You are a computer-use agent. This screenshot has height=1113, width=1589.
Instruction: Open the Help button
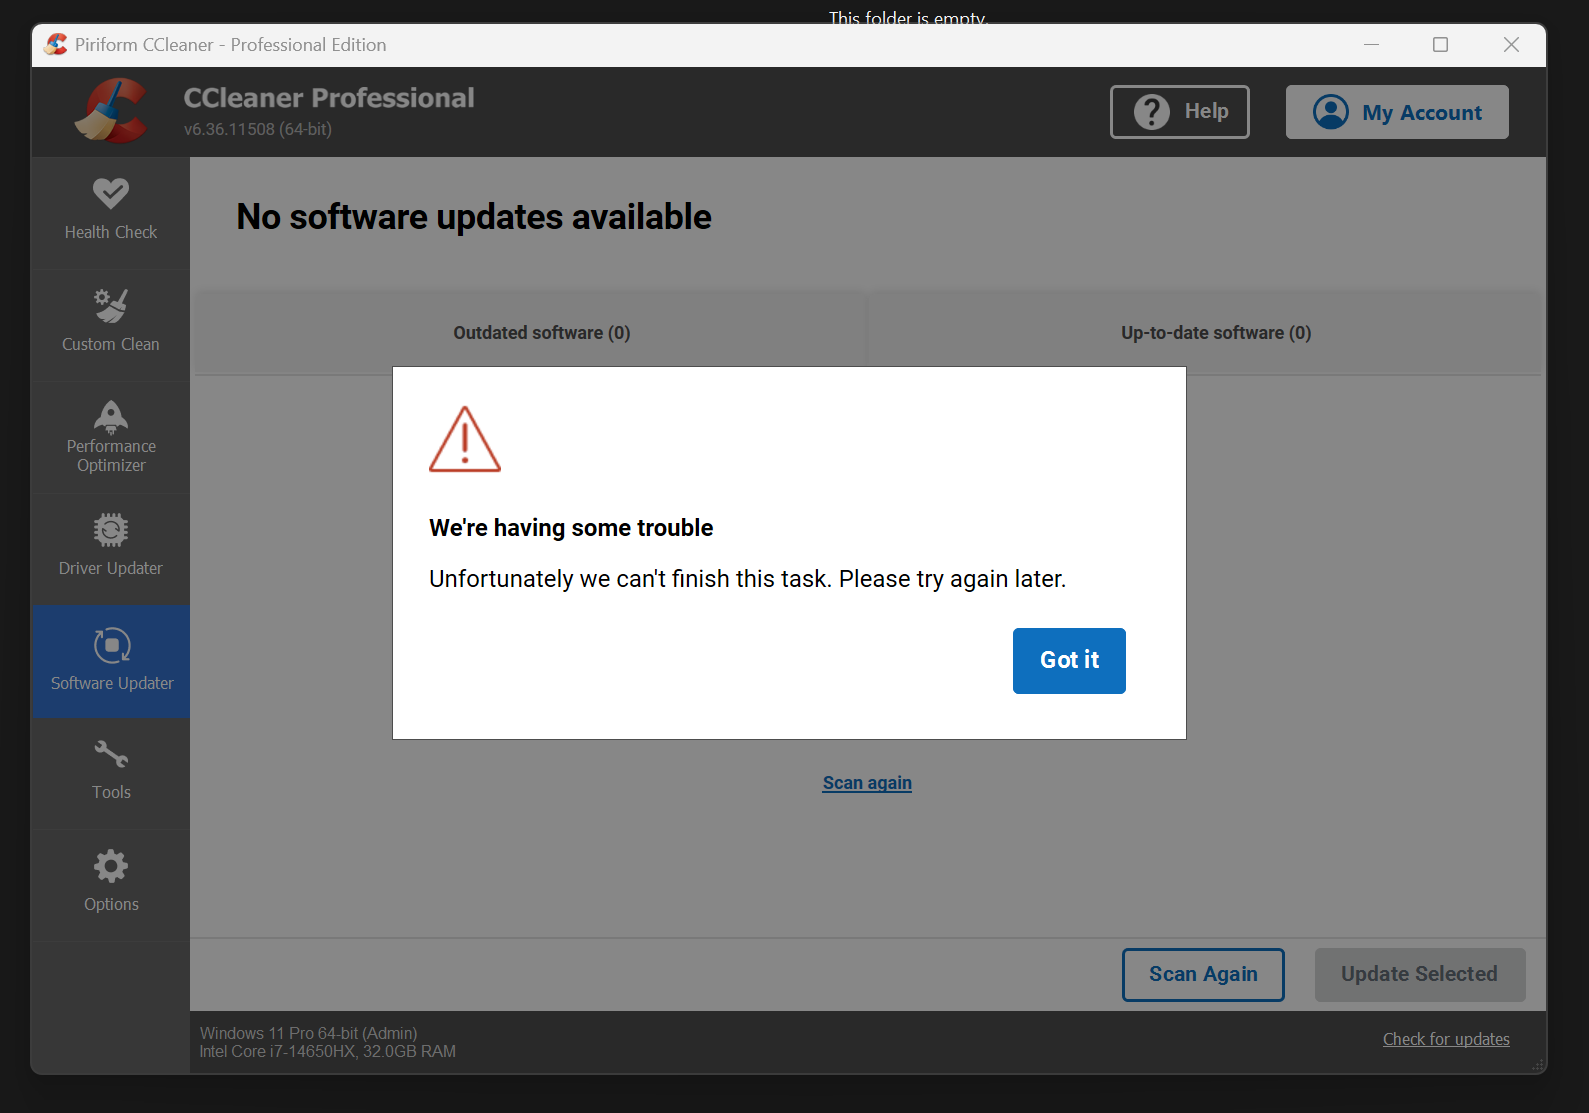click(1180, 112)
